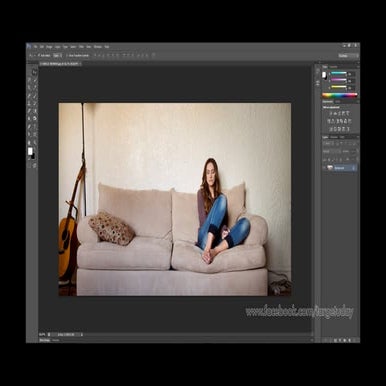Select the Pen tool
The image size is (386, 386).
pos(29,127)
